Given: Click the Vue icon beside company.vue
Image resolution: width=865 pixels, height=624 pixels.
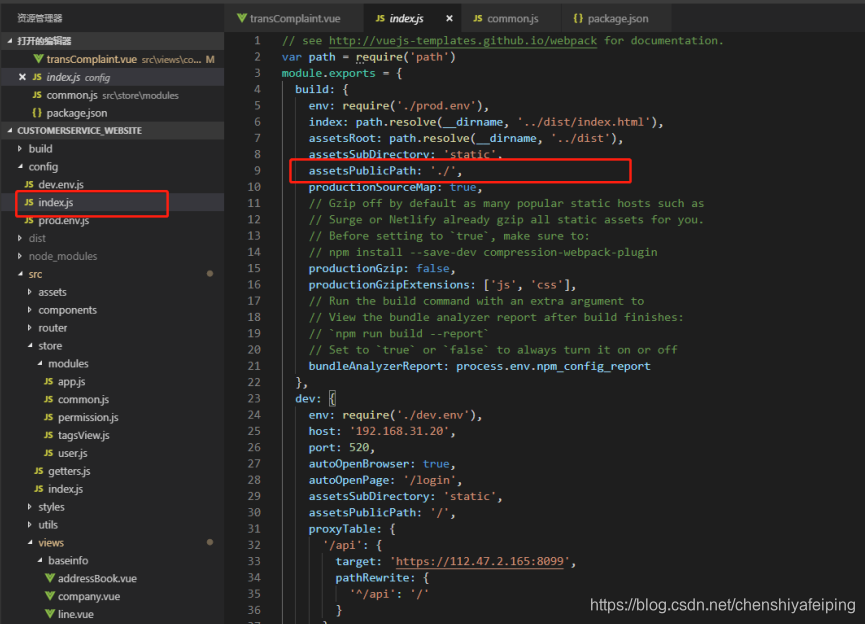Looking at the screenshot, I should pyautogui.click(x=50, y=596).
